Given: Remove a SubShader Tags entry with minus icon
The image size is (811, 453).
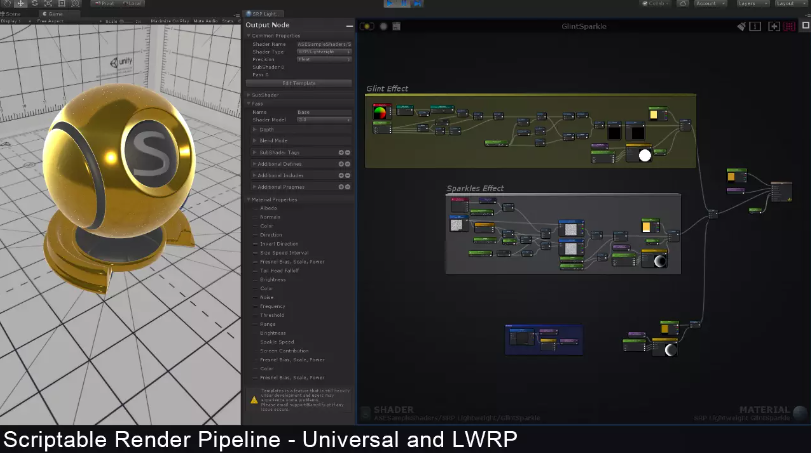Looking at the screenshot, I should pos(348,153).
